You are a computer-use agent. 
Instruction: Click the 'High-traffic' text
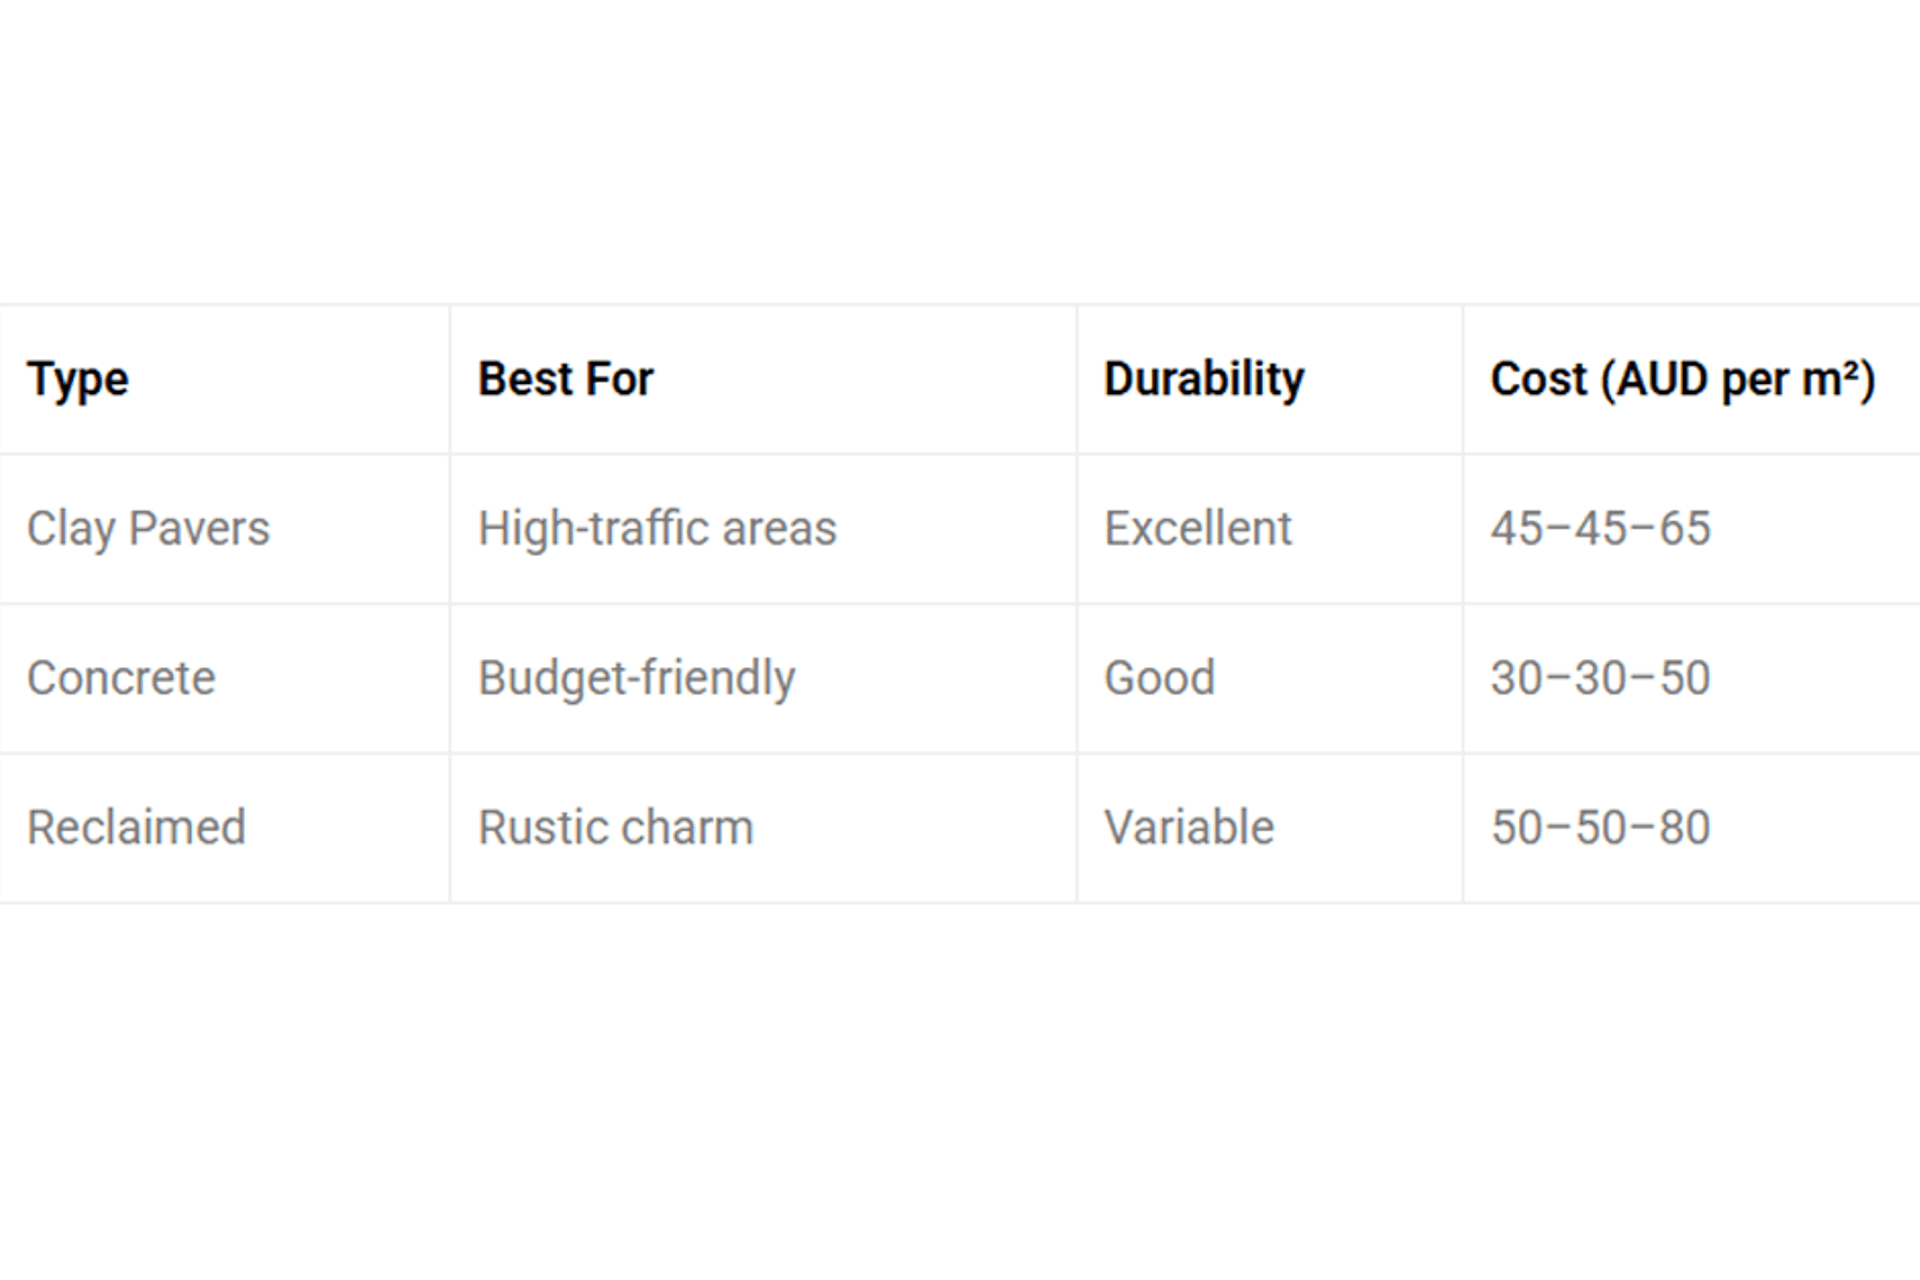coord(593,529)
